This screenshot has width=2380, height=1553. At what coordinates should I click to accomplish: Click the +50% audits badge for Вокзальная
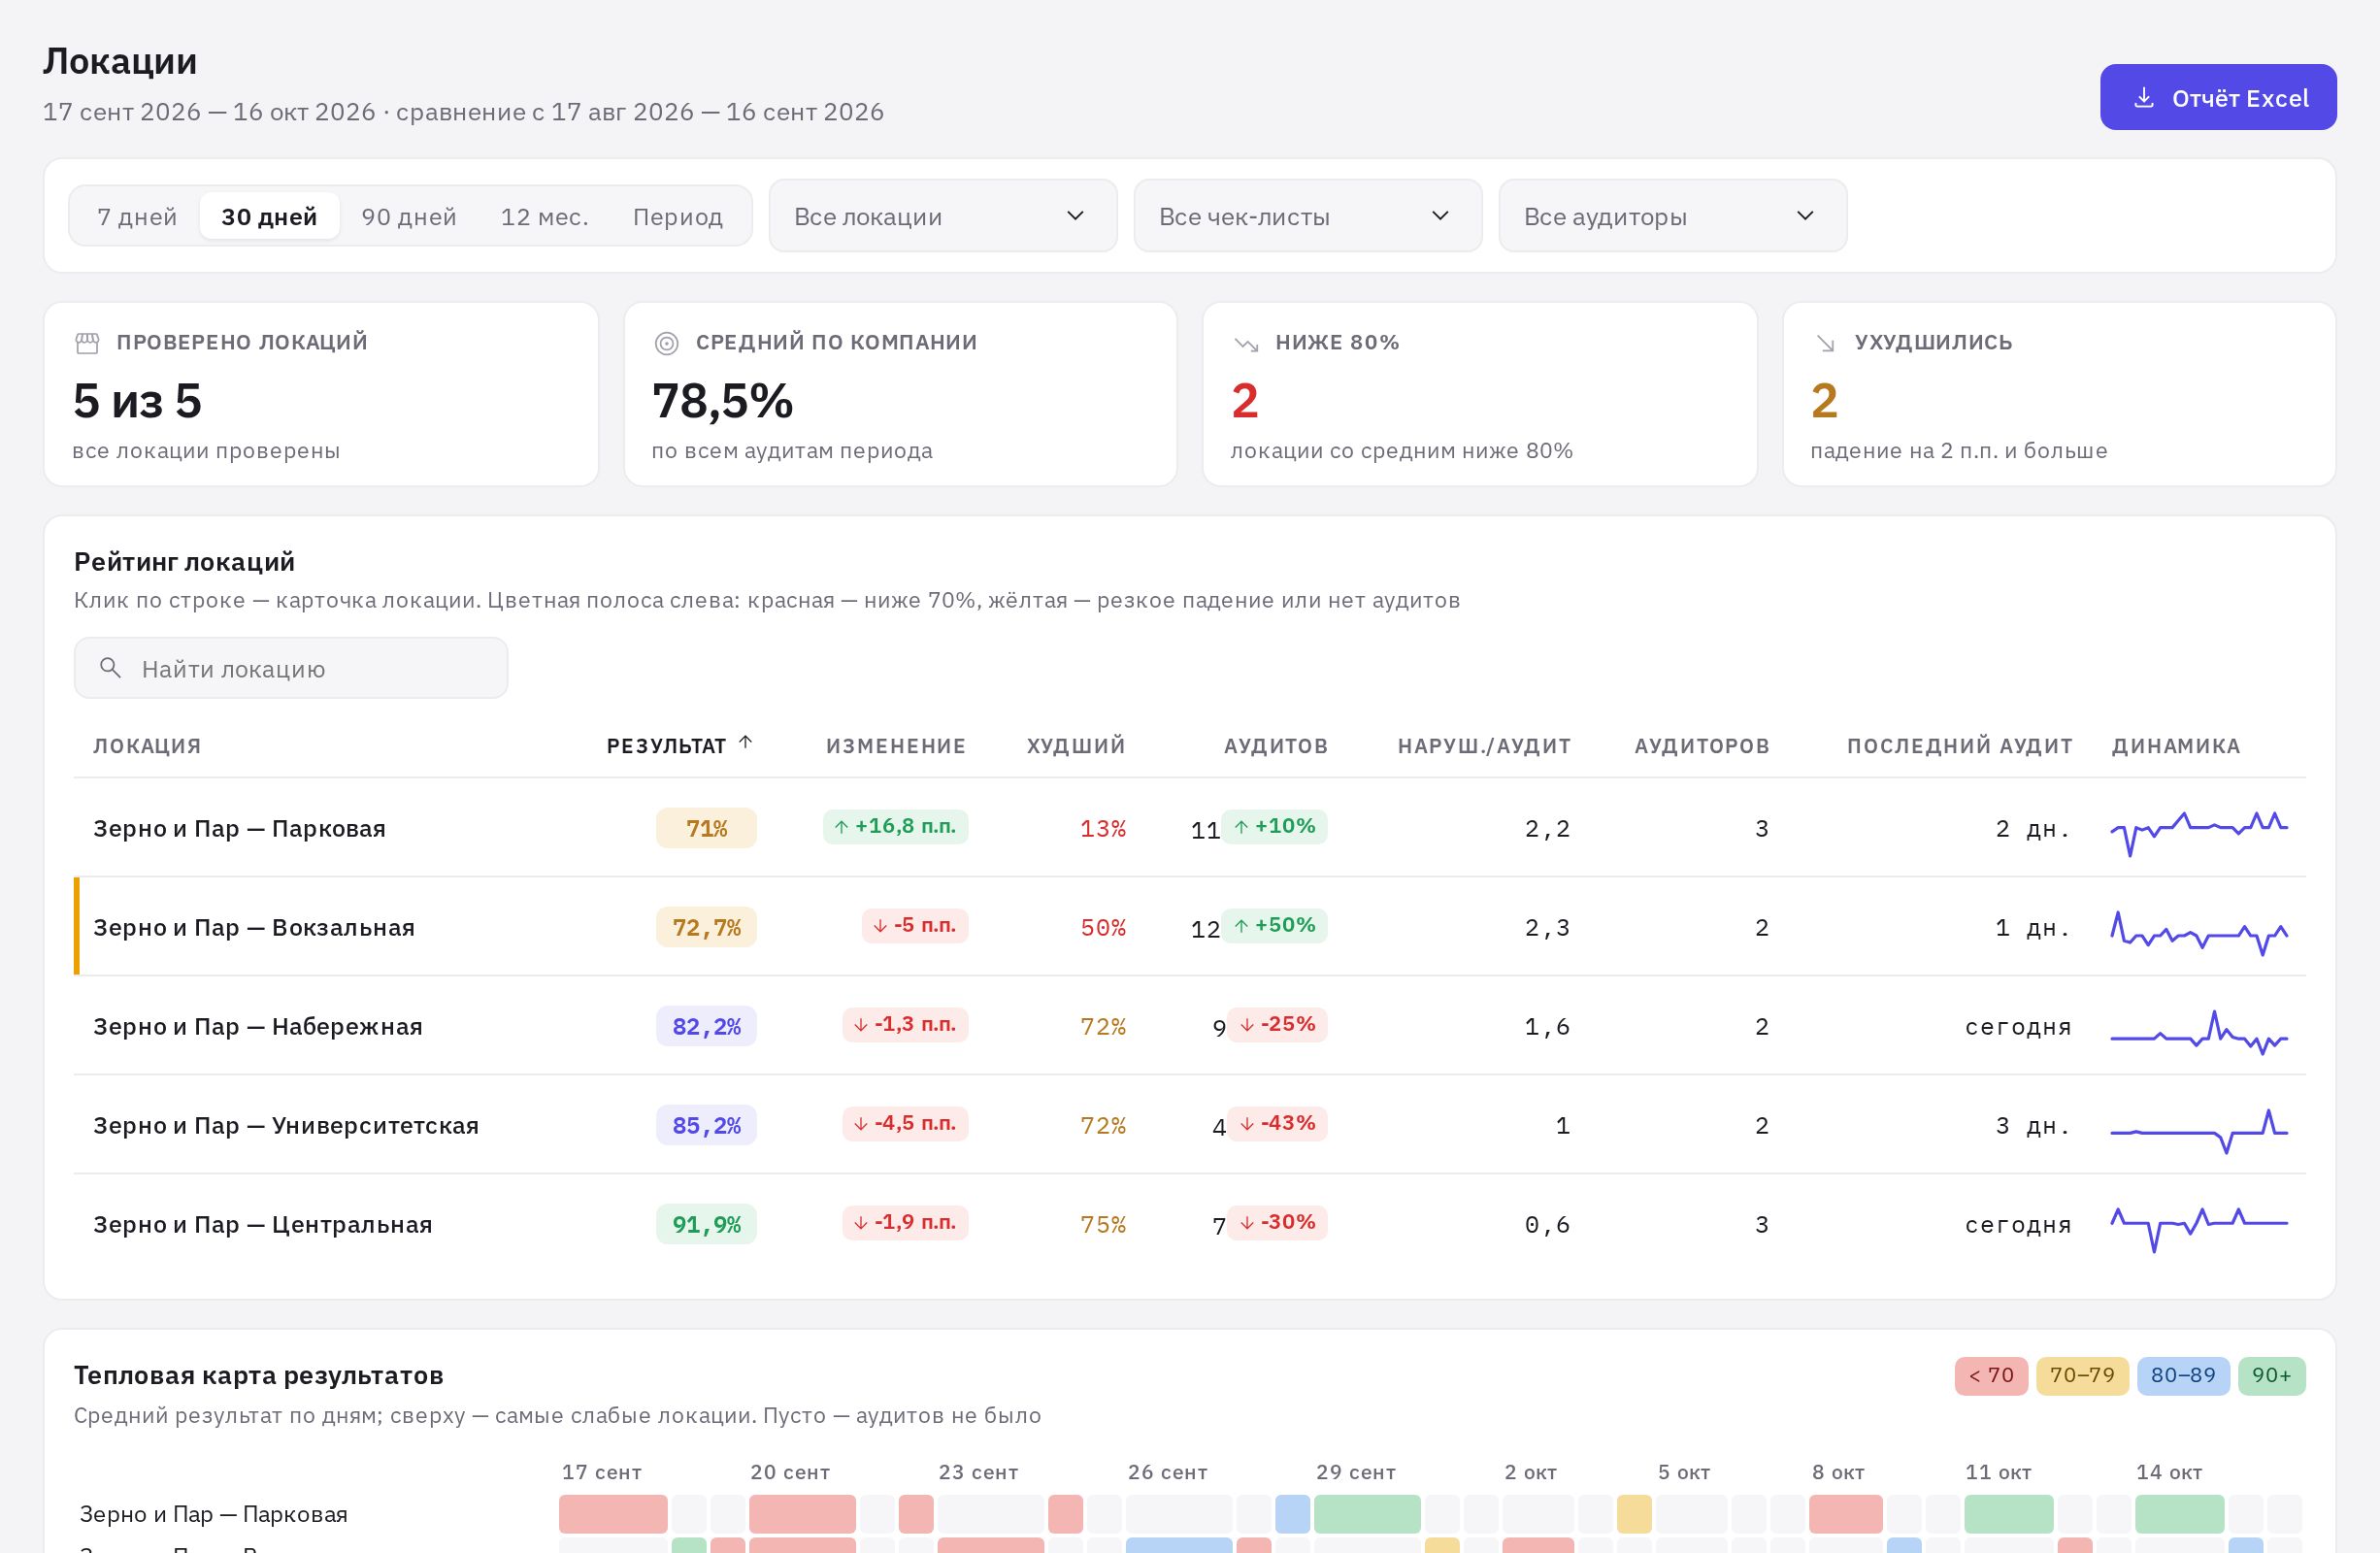1274,925
